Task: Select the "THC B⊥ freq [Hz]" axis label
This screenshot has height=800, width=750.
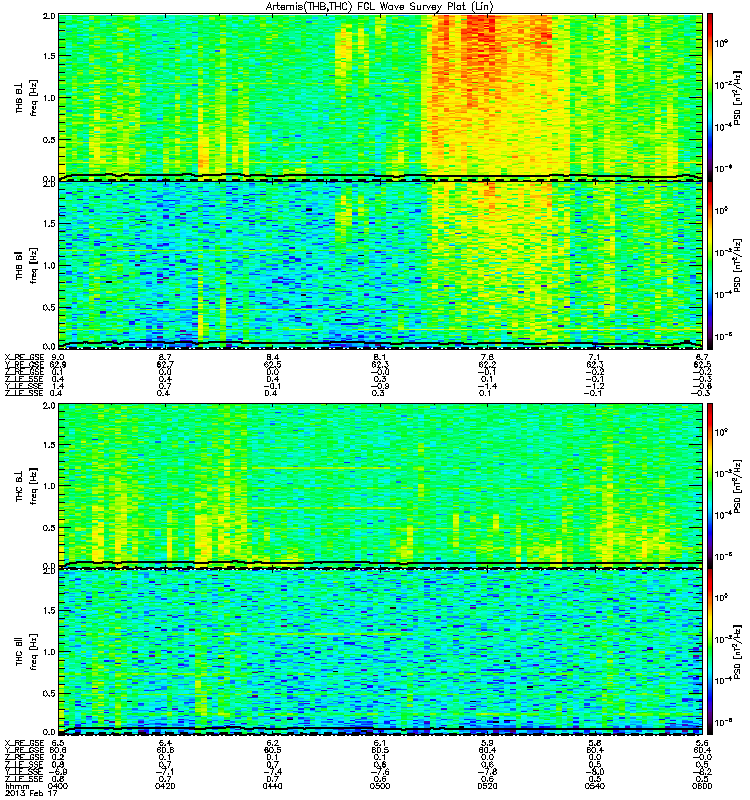Action: point(27,486)
